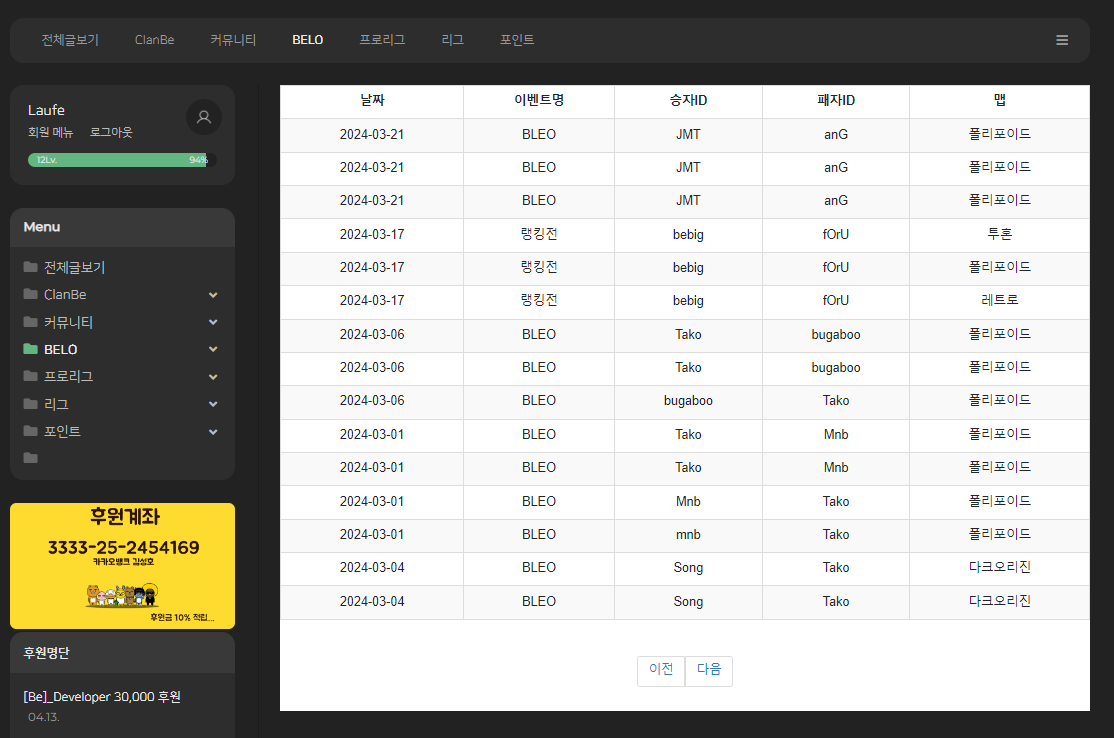Click green folder icon next to BELO
The width and height of the screenshot is (1114, 738).
tap(31, 349)
